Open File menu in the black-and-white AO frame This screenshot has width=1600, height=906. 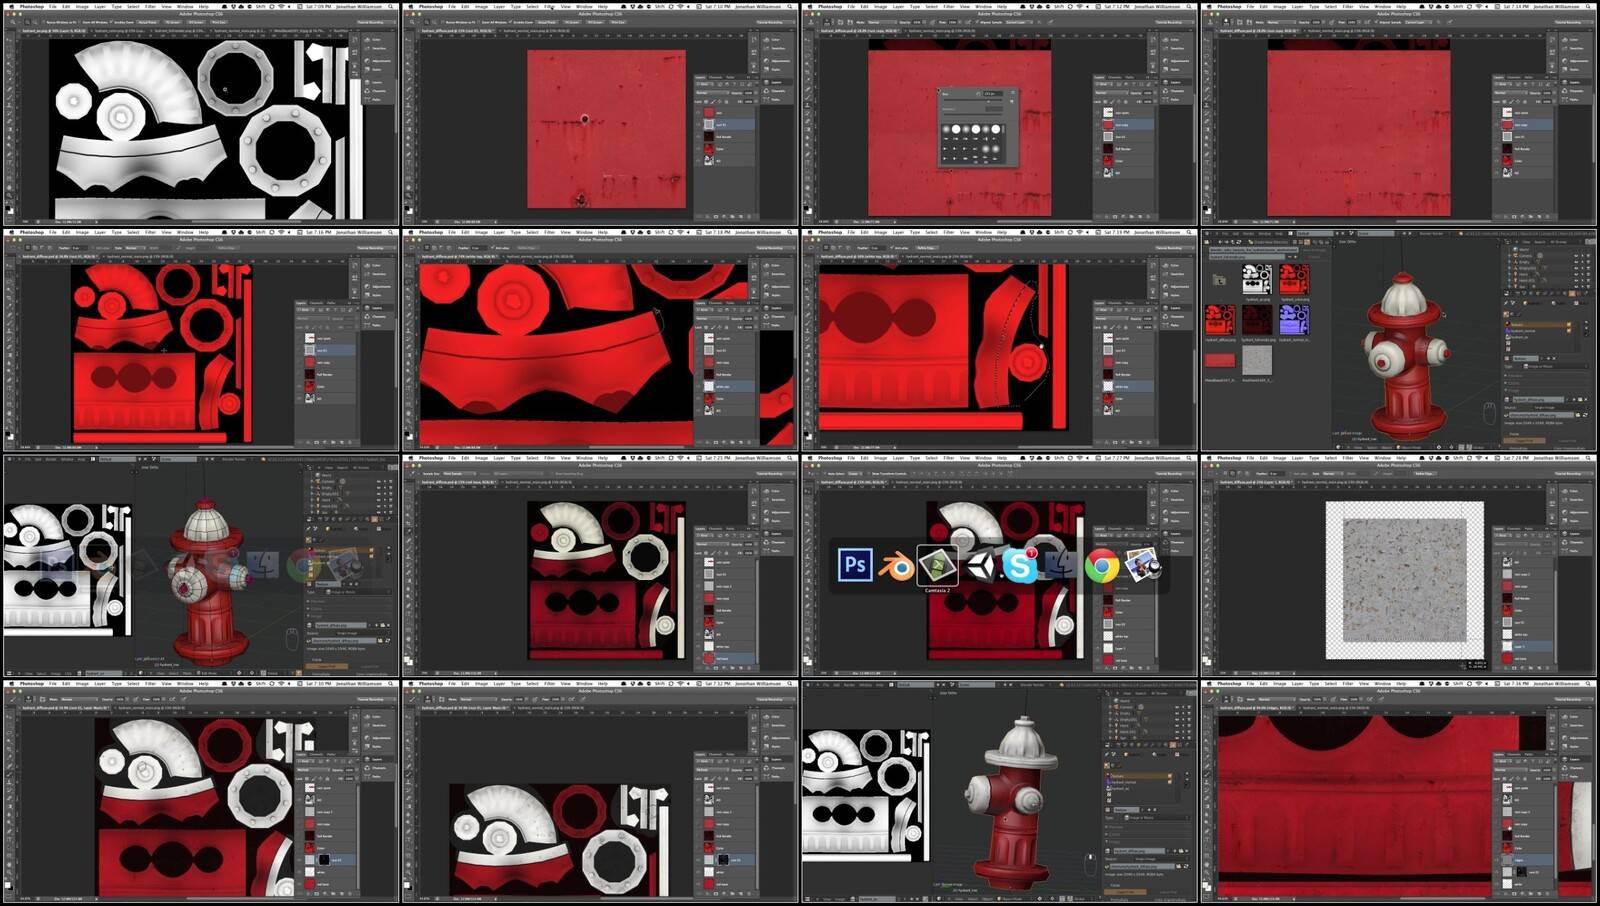pyautogui.click(x=53, y=6)
